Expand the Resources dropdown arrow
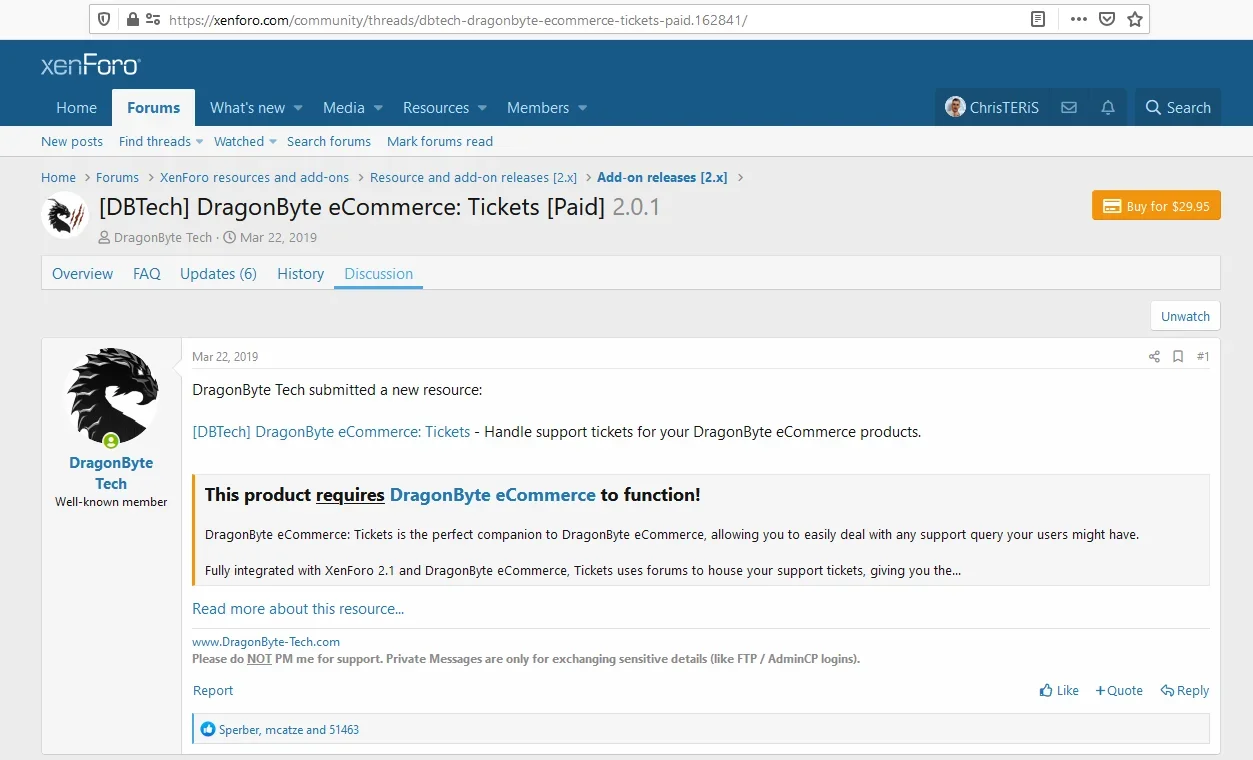Screen dimensions: 1253x760 point(482,108)
